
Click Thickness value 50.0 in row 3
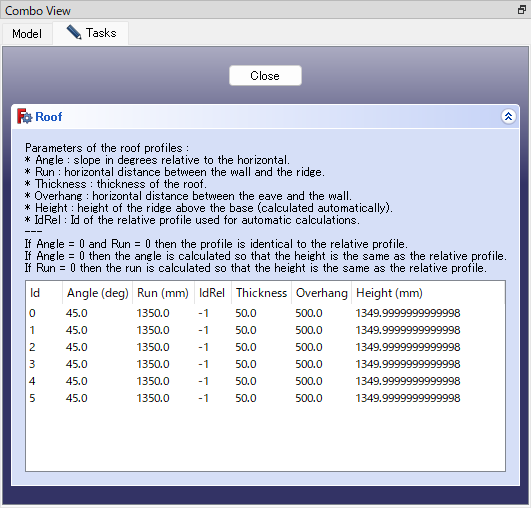246,364
